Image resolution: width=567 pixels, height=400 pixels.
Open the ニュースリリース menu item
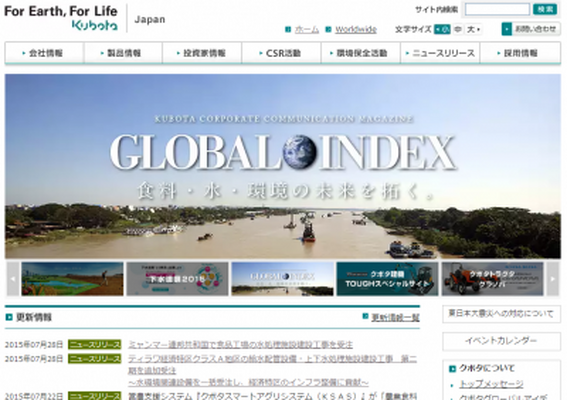pos(440,53)
